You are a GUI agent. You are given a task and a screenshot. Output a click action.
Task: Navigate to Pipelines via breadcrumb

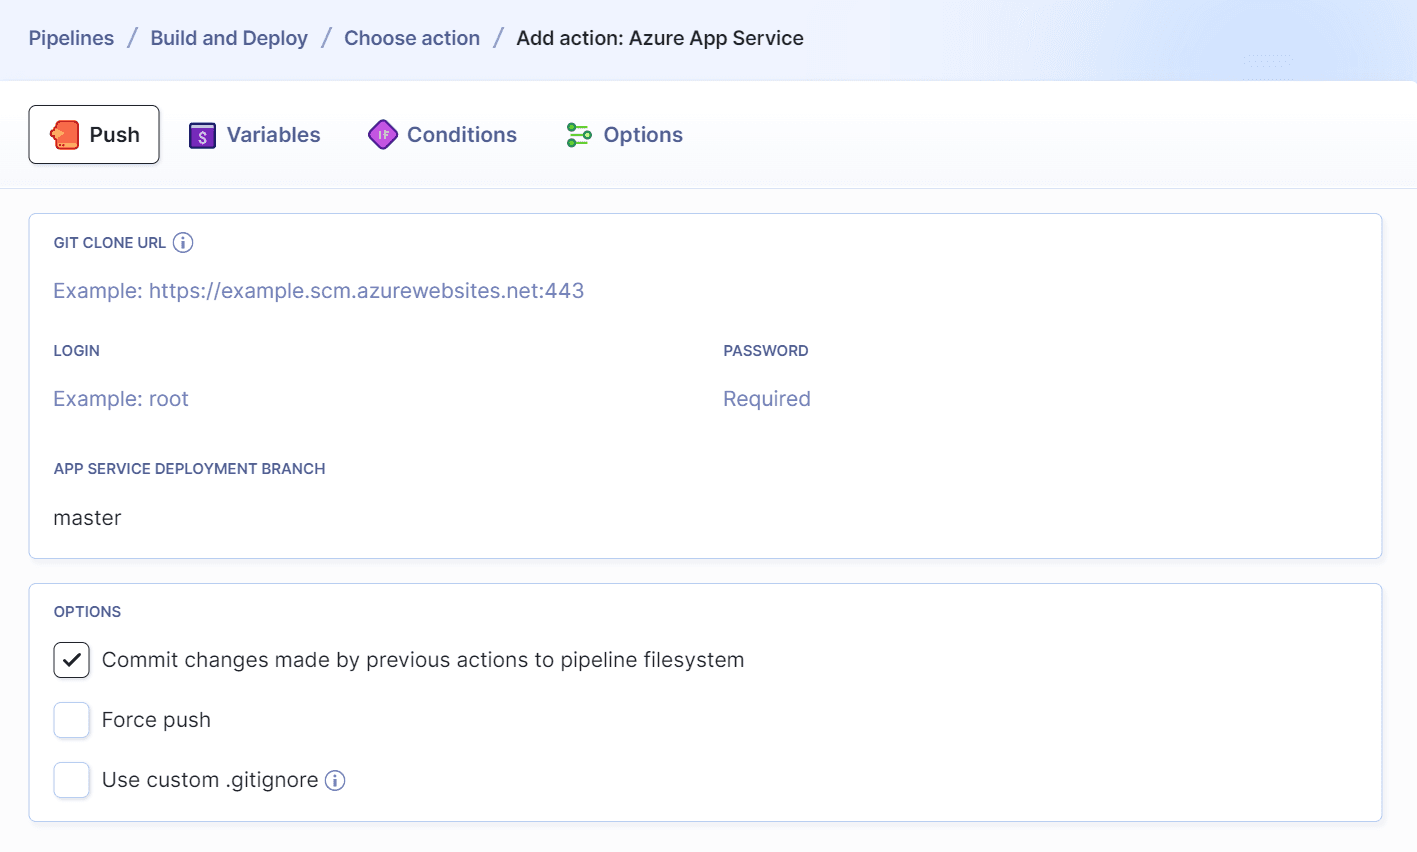pos(71,38)
